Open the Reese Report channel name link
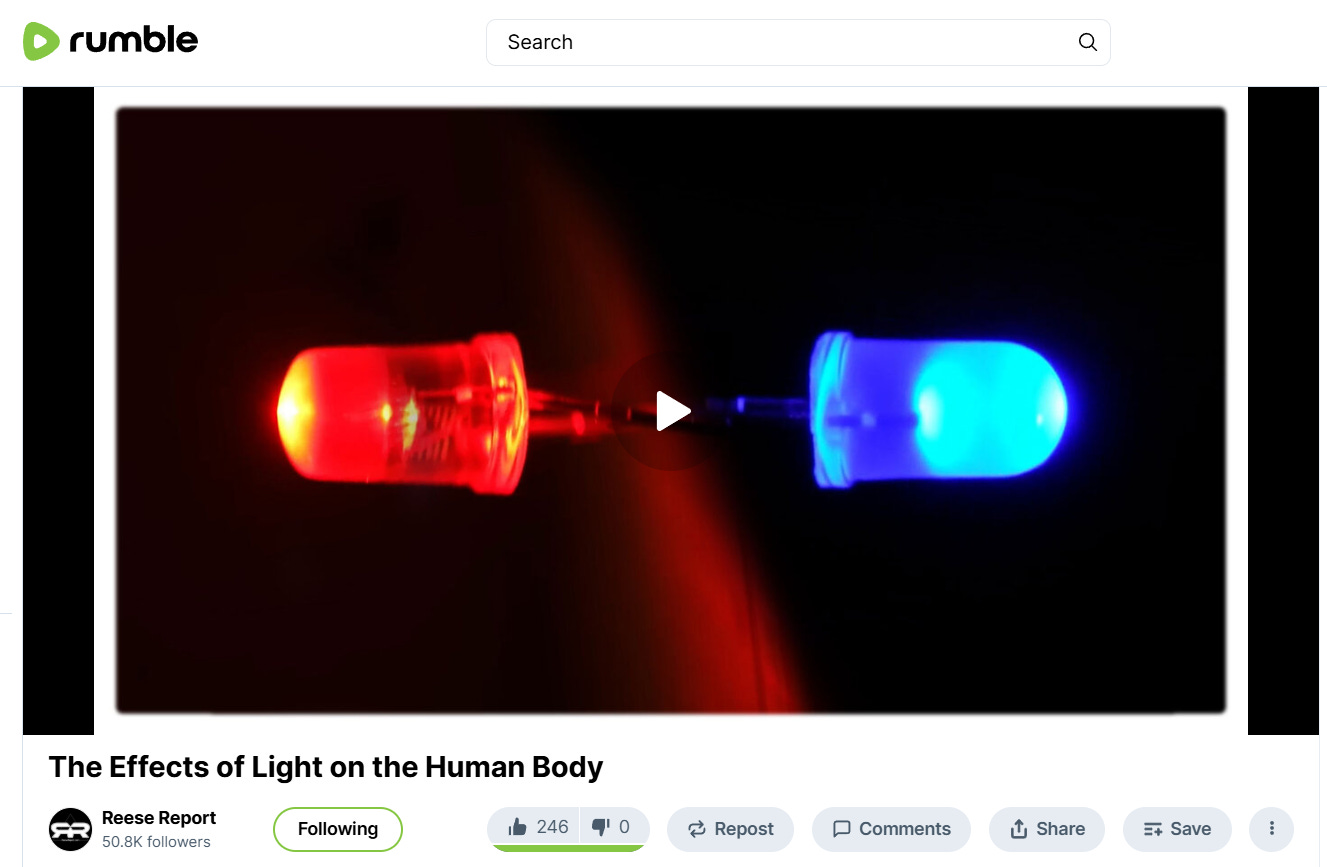 point(159,818)
